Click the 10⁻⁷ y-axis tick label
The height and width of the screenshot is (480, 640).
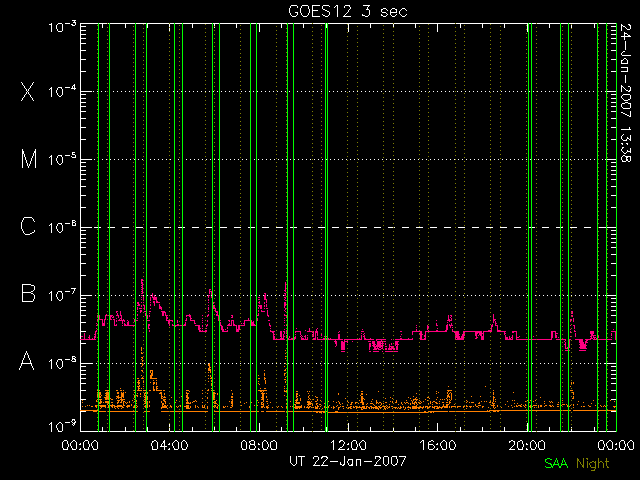click(62, 295)
